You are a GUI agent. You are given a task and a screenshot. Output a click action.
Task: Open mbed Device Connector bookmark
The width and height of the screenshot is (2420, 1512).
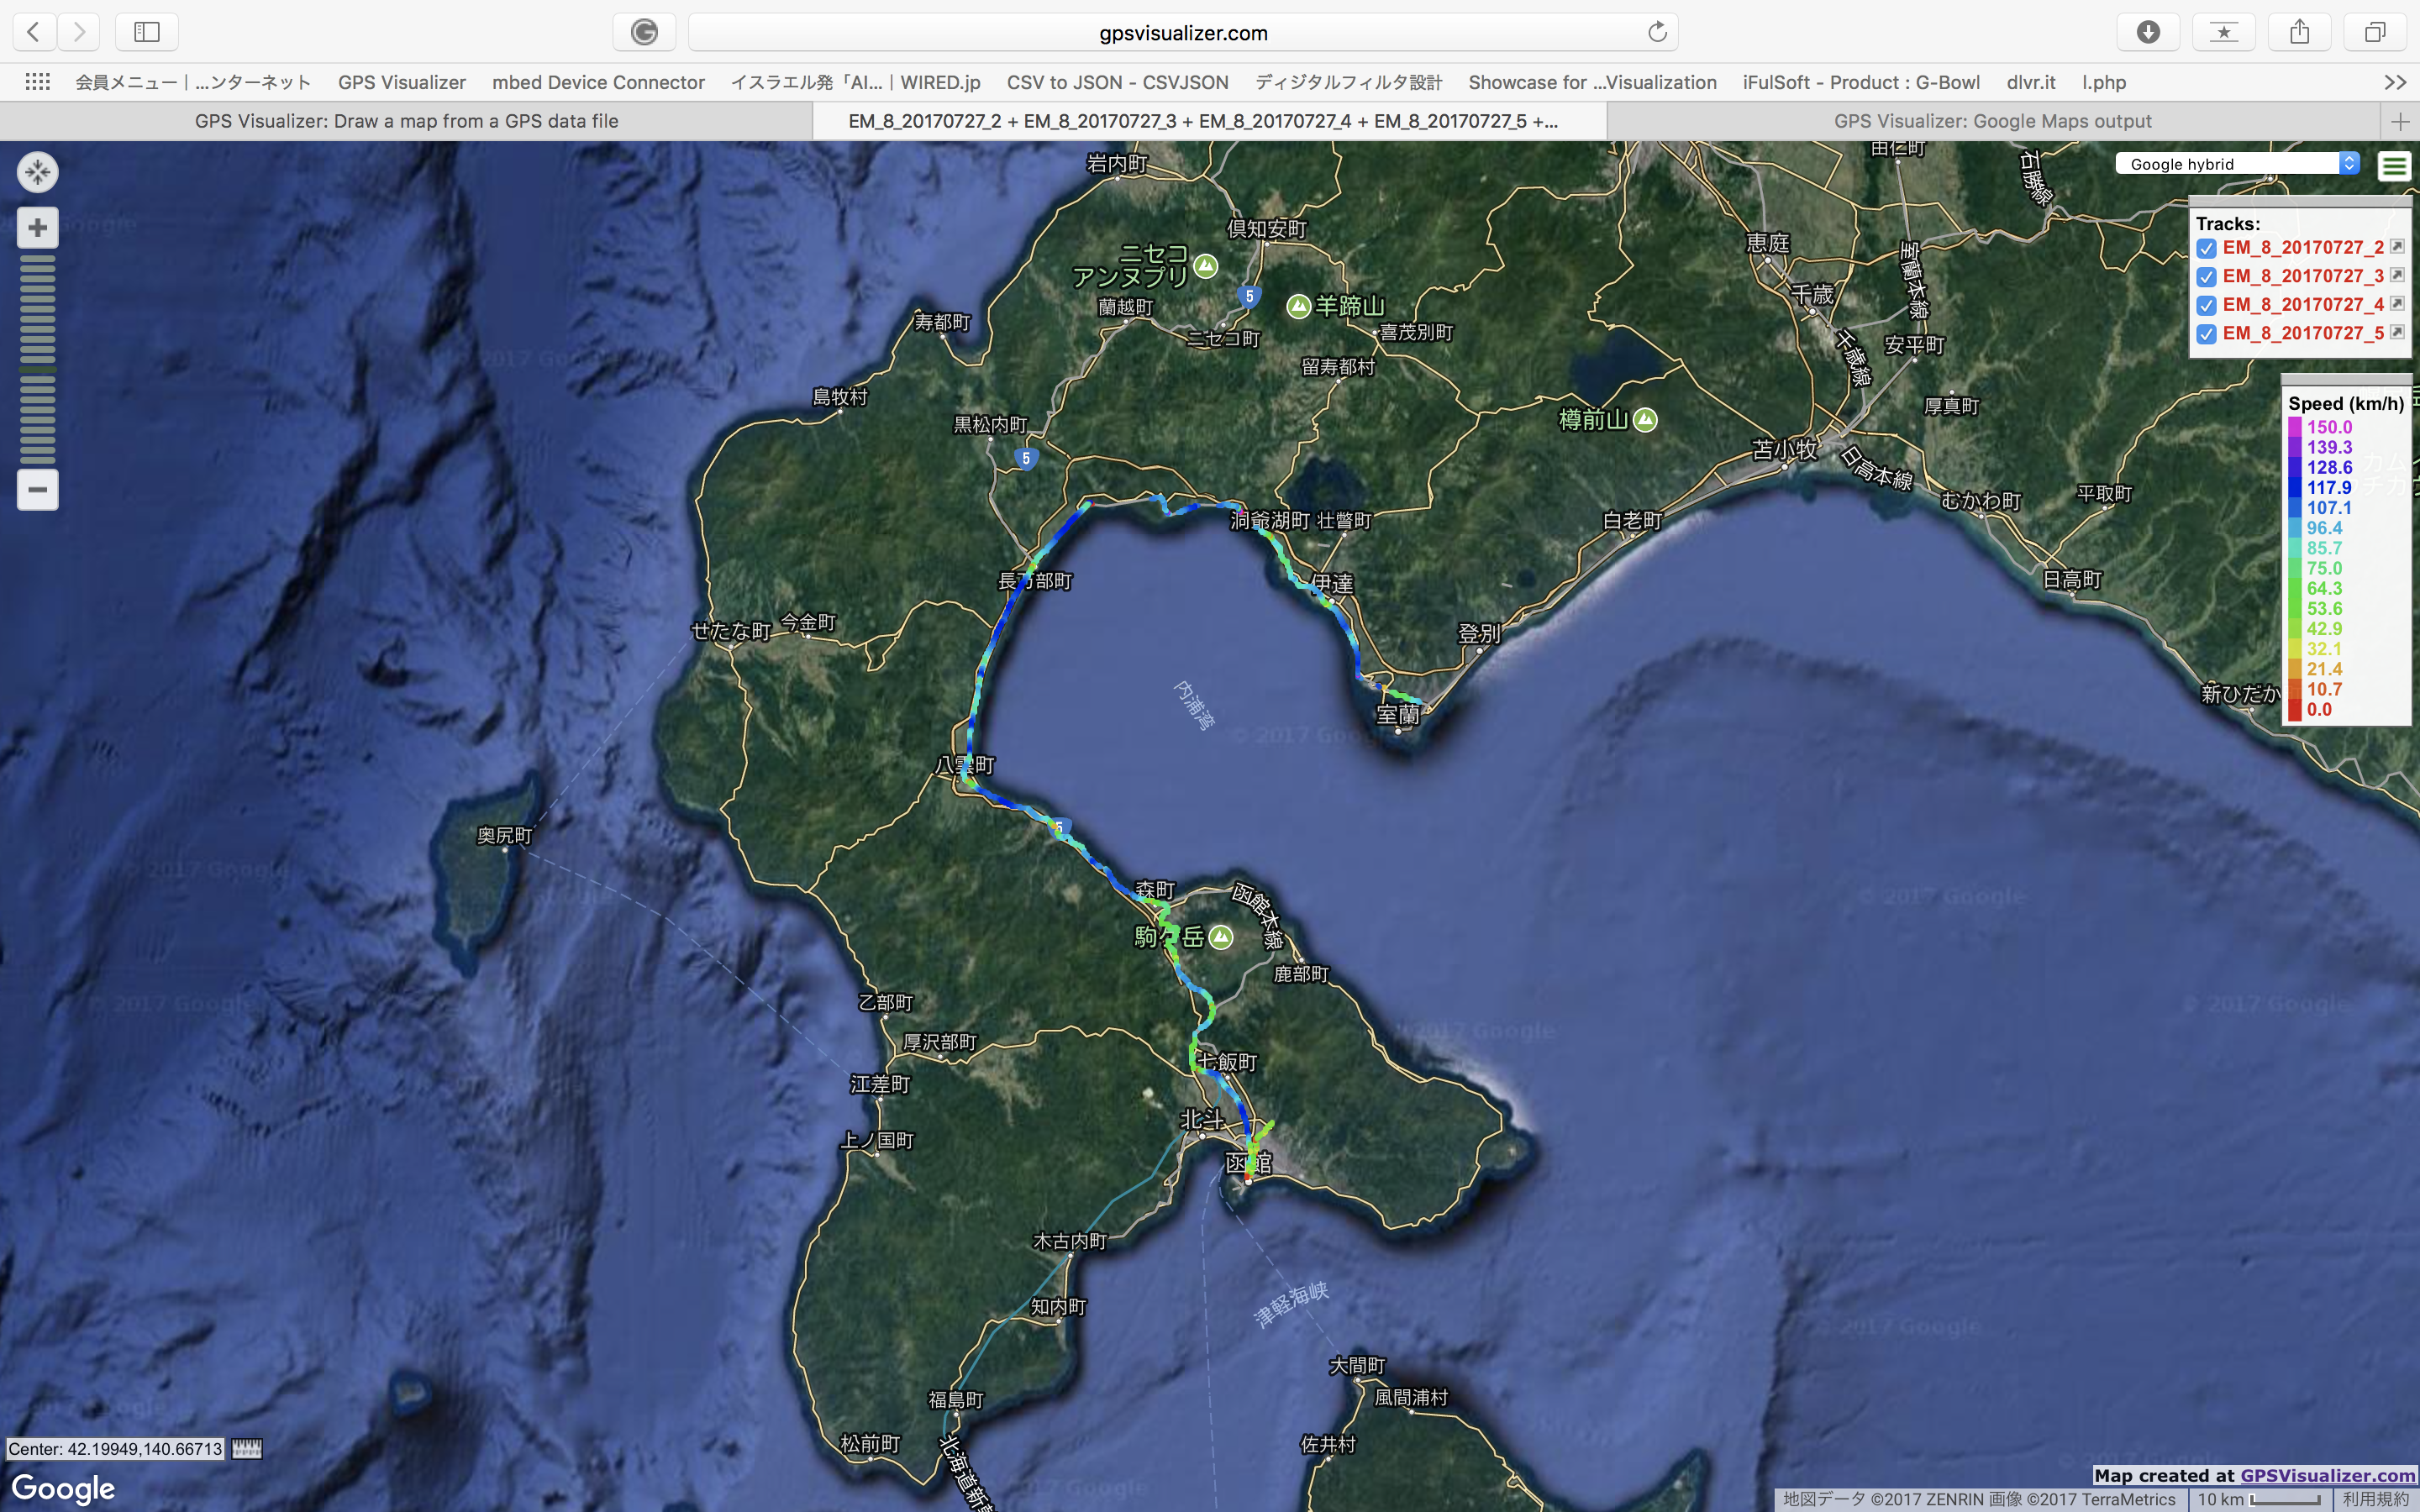coord(598,82)
